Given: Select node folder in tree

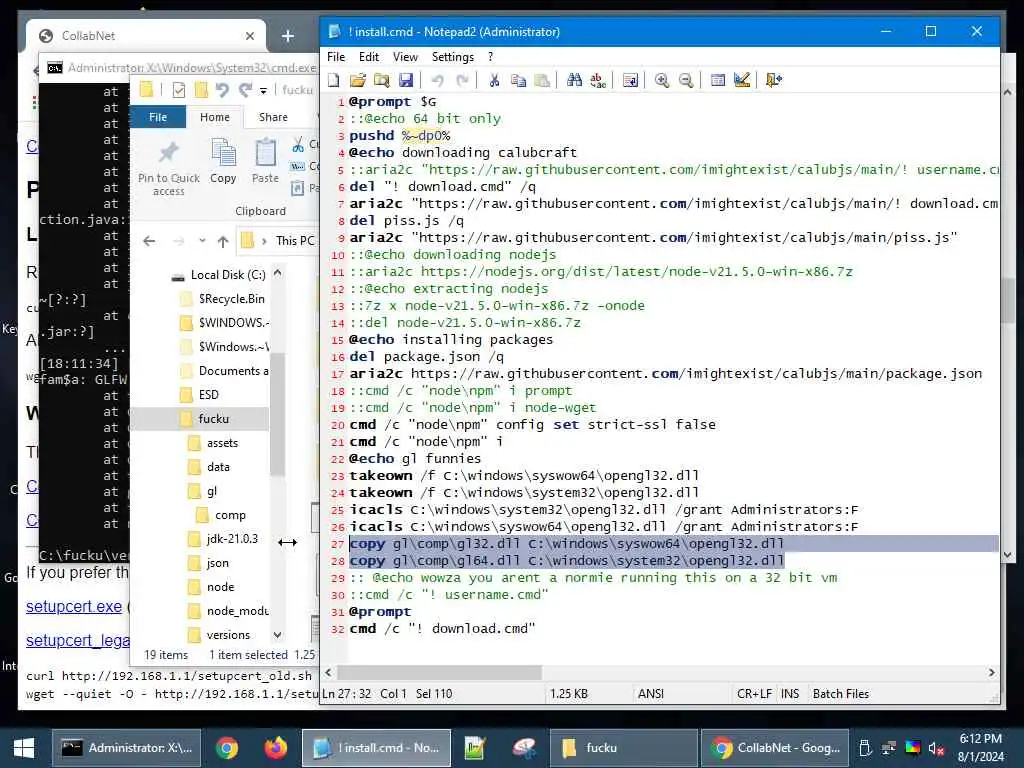Looking at the screenshot, I should pos(211,587).
